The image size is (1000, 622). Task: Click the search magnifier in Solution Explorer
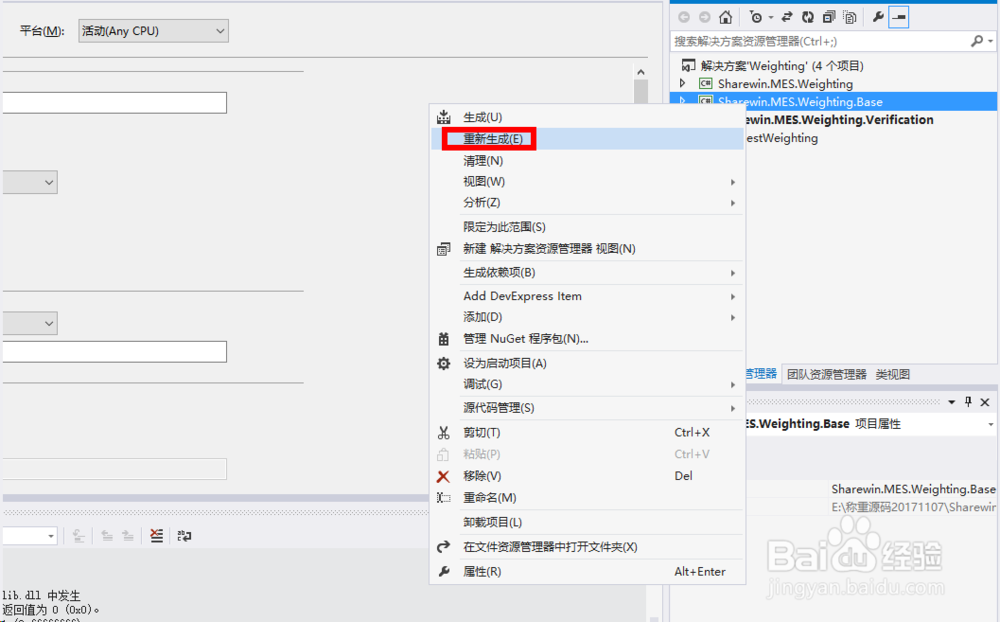click(x=976, y=41)
